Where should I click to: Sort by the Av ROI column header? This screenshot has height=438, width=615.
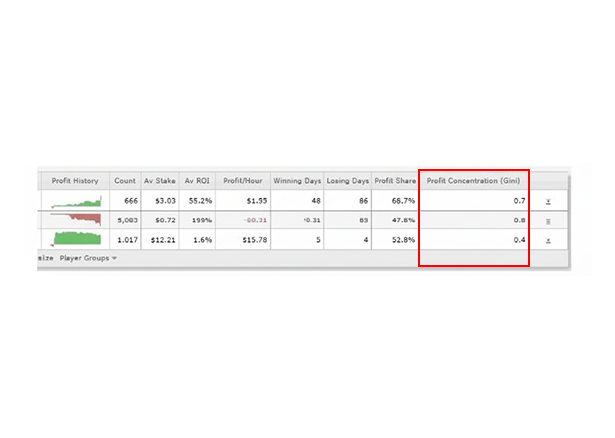[x=197, y=181]
